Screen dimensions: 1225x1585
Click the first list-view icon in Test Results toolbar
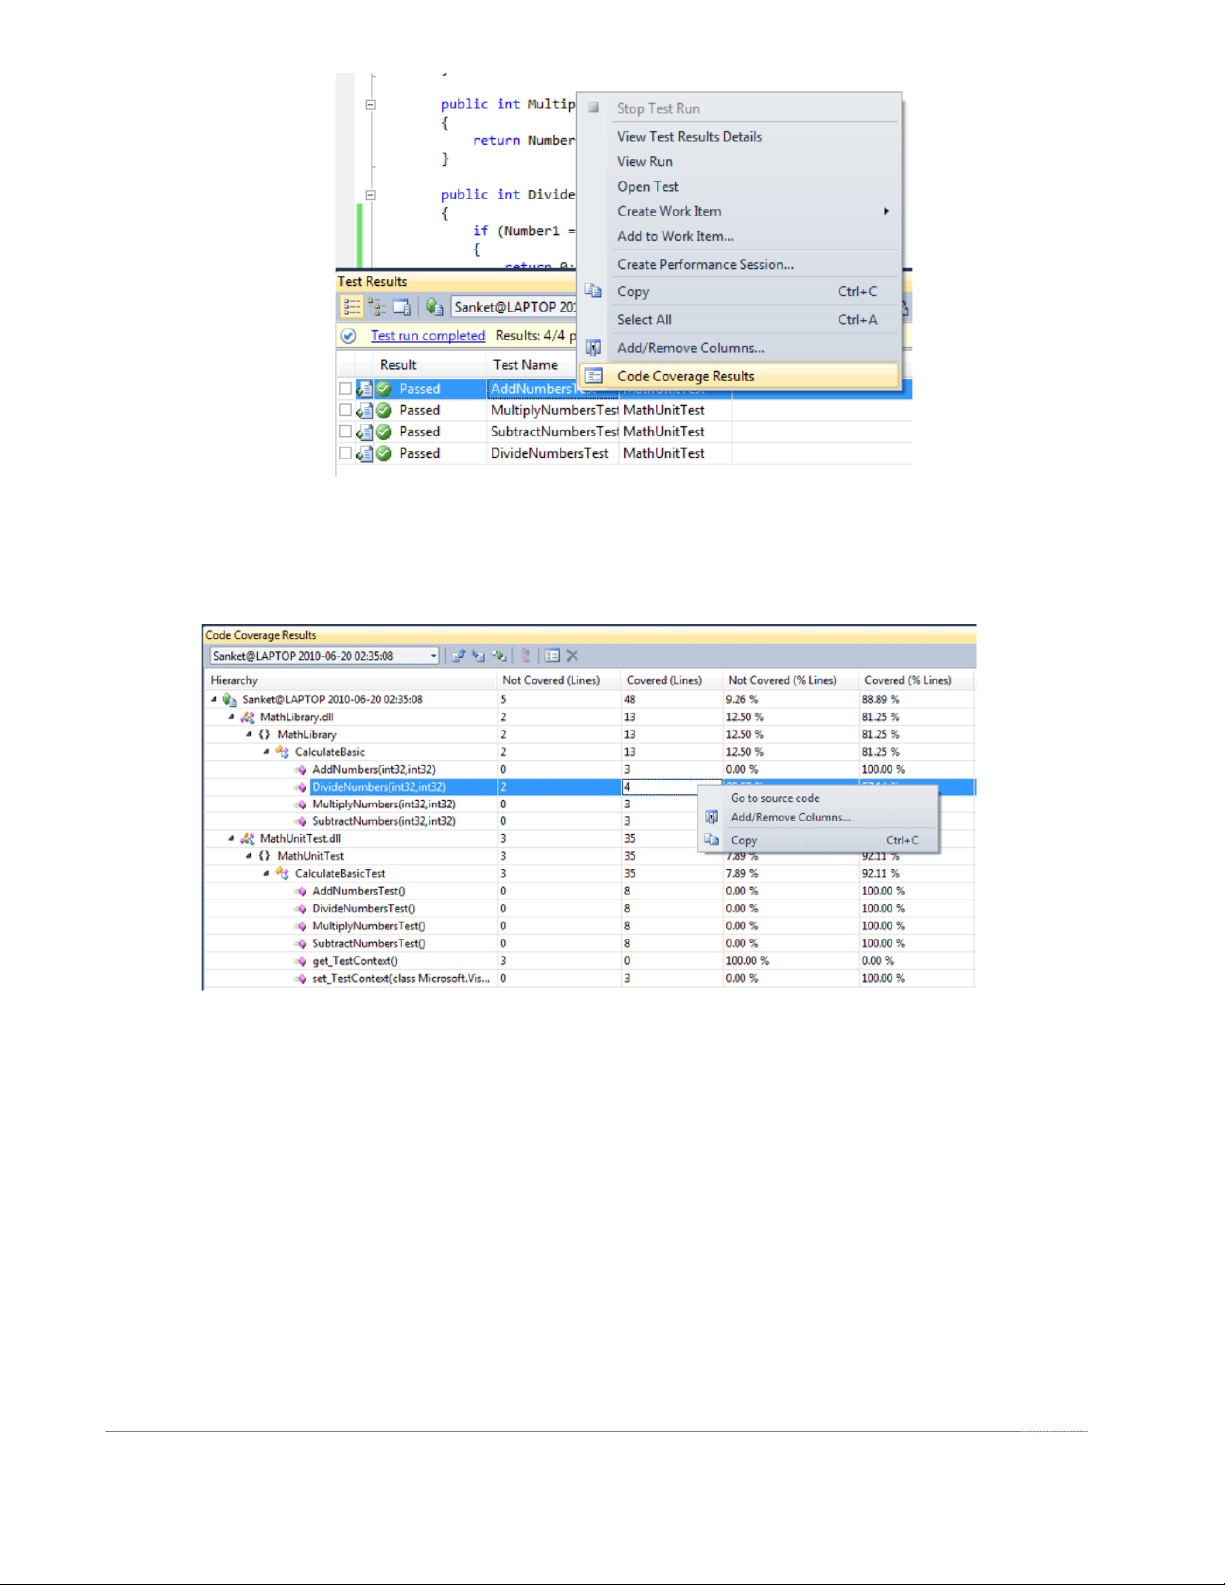point(352,307)
